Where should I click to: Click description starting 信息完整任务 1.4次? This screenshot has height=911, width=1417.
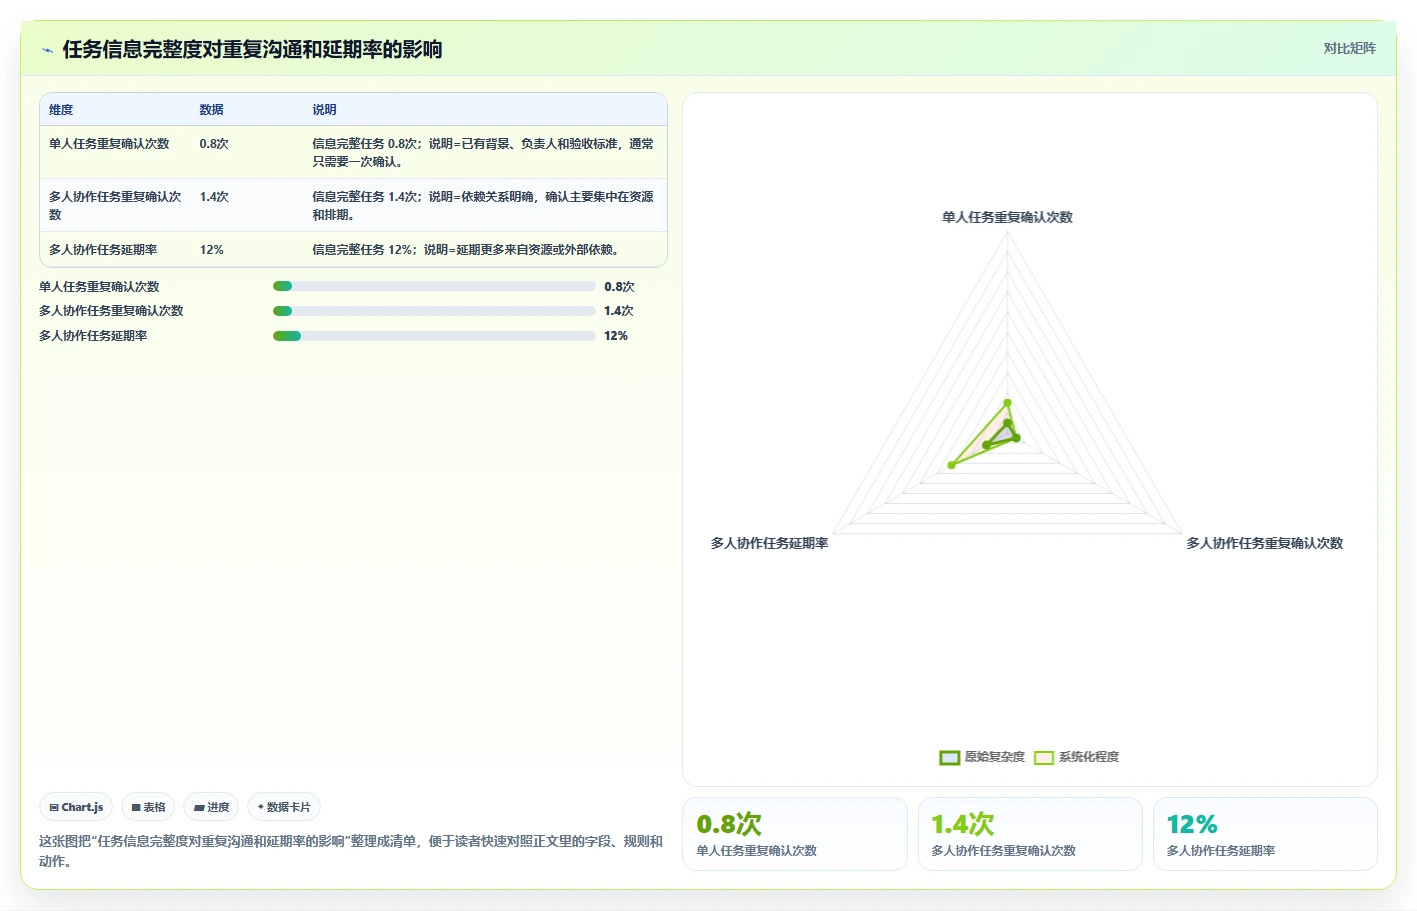pyautogui.click(x=483, y=205)
